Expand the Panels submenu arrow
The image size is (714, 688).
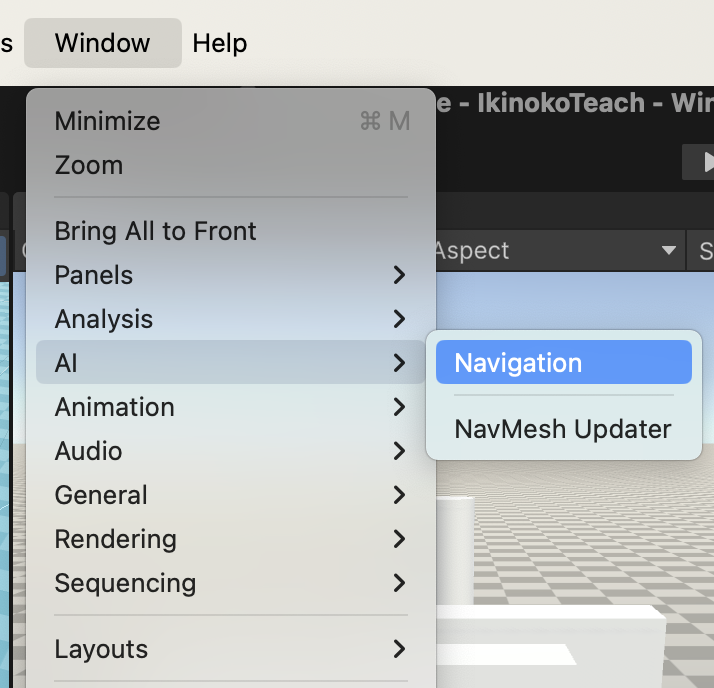tap(399, 275)
